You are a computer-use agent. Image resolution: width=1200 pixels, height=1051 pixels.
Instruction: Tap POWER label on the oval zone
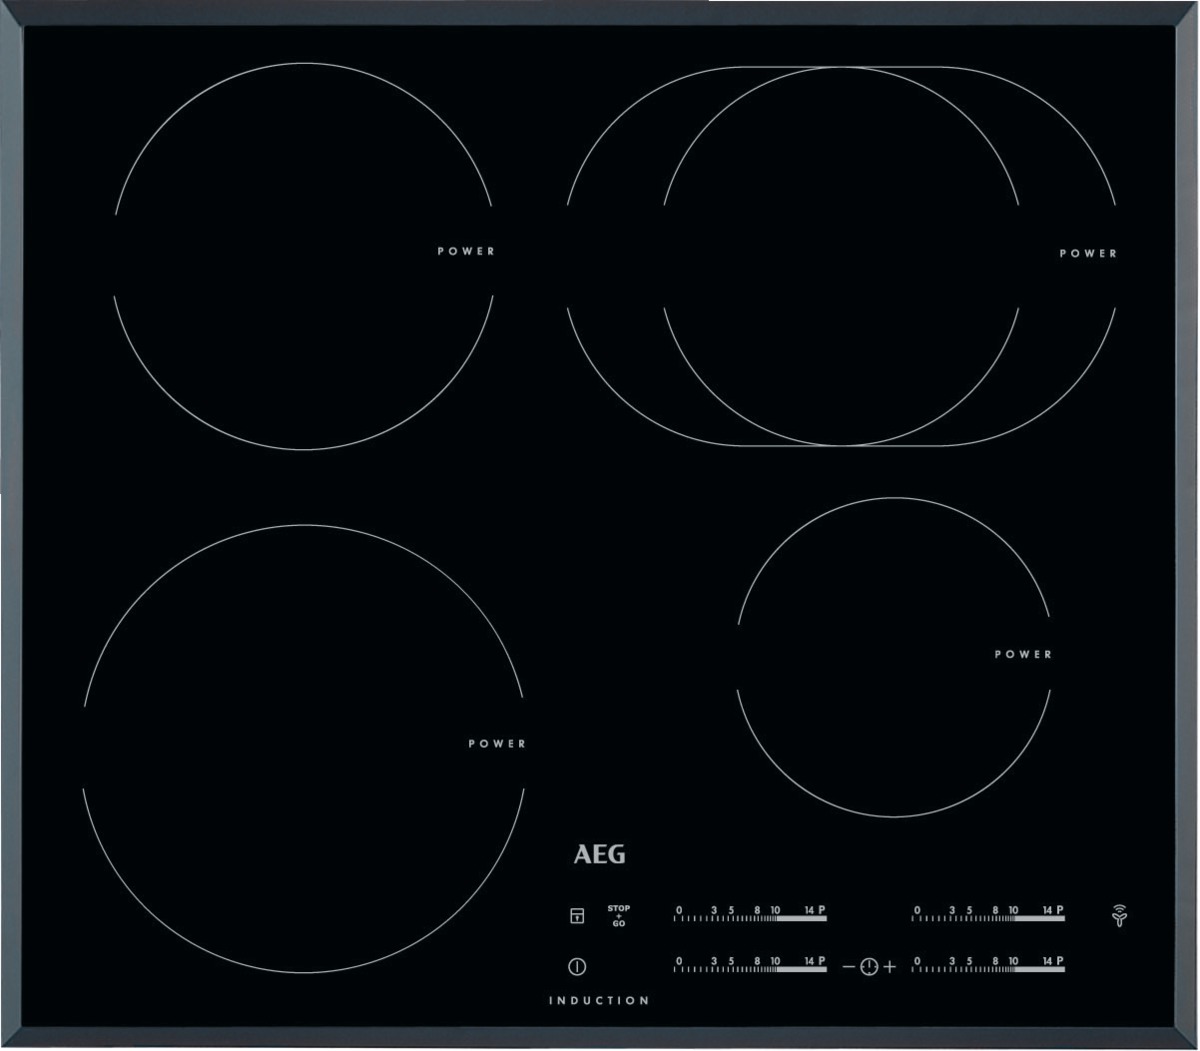pos(1088,254)
